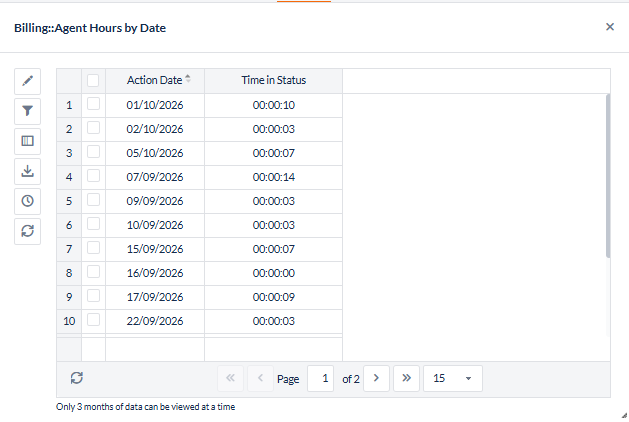
Task: Select the date cell 05/10/2026
Action: [x=155, y=153]
